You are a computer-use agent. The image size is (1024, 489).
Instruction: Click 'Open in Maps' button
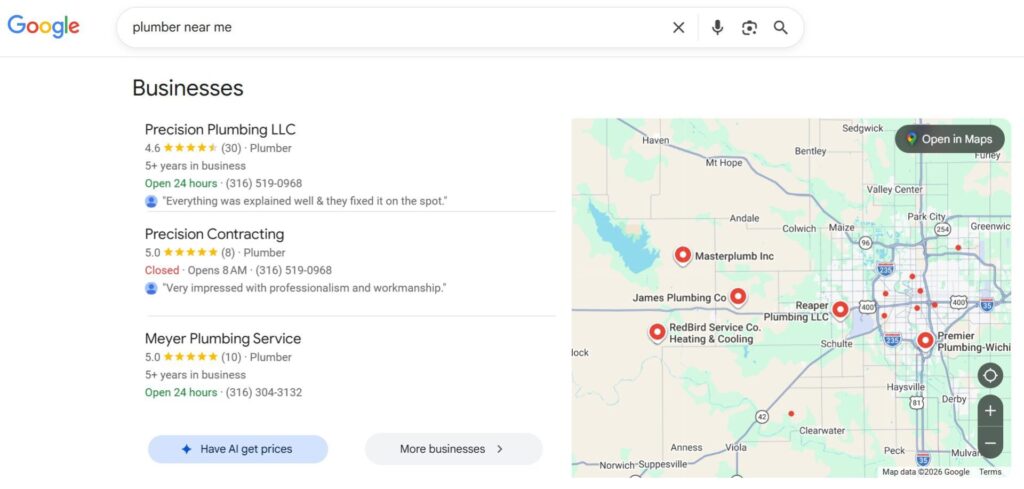[x=950, y=139]
